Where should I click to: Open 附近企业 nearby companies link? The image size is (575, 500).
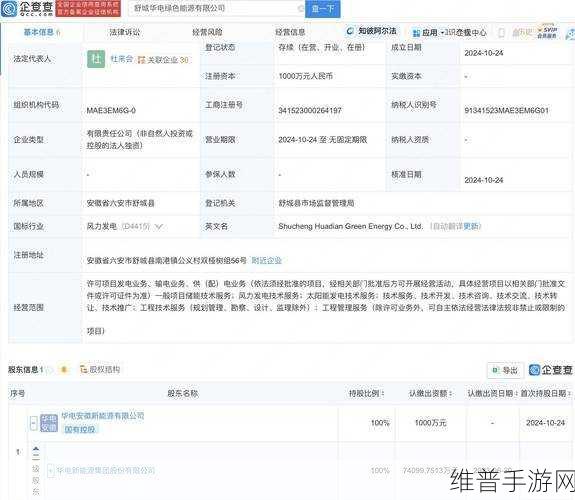pos(267,260)
